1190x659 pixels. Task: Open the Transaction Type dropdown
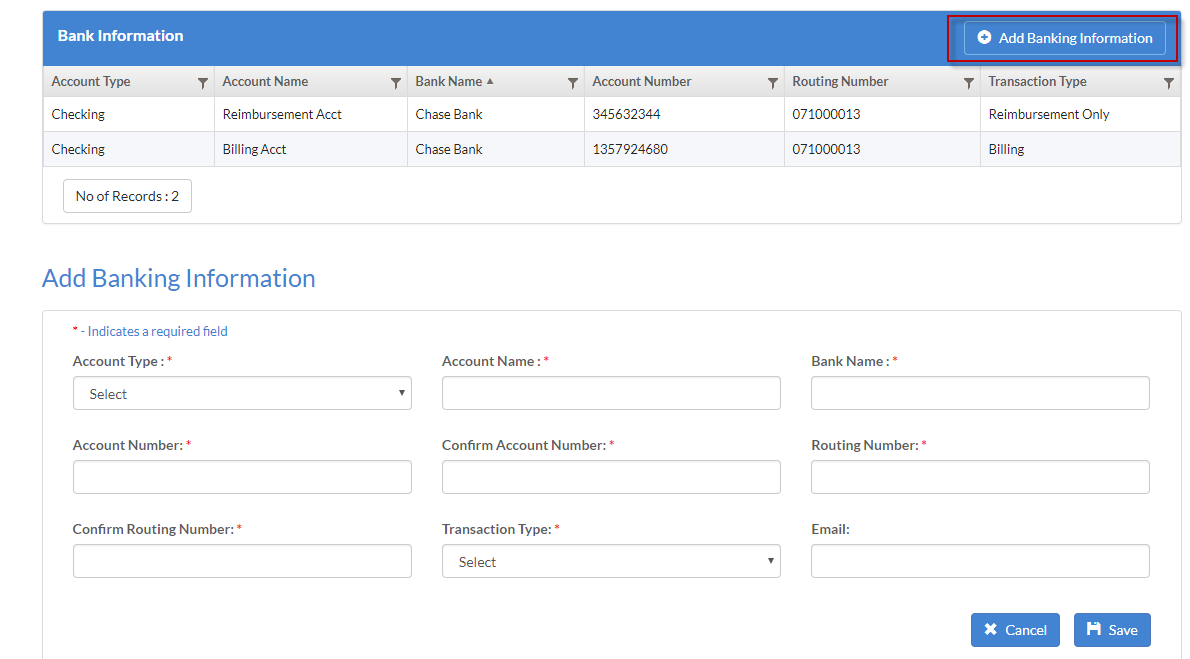coord(611,561)
